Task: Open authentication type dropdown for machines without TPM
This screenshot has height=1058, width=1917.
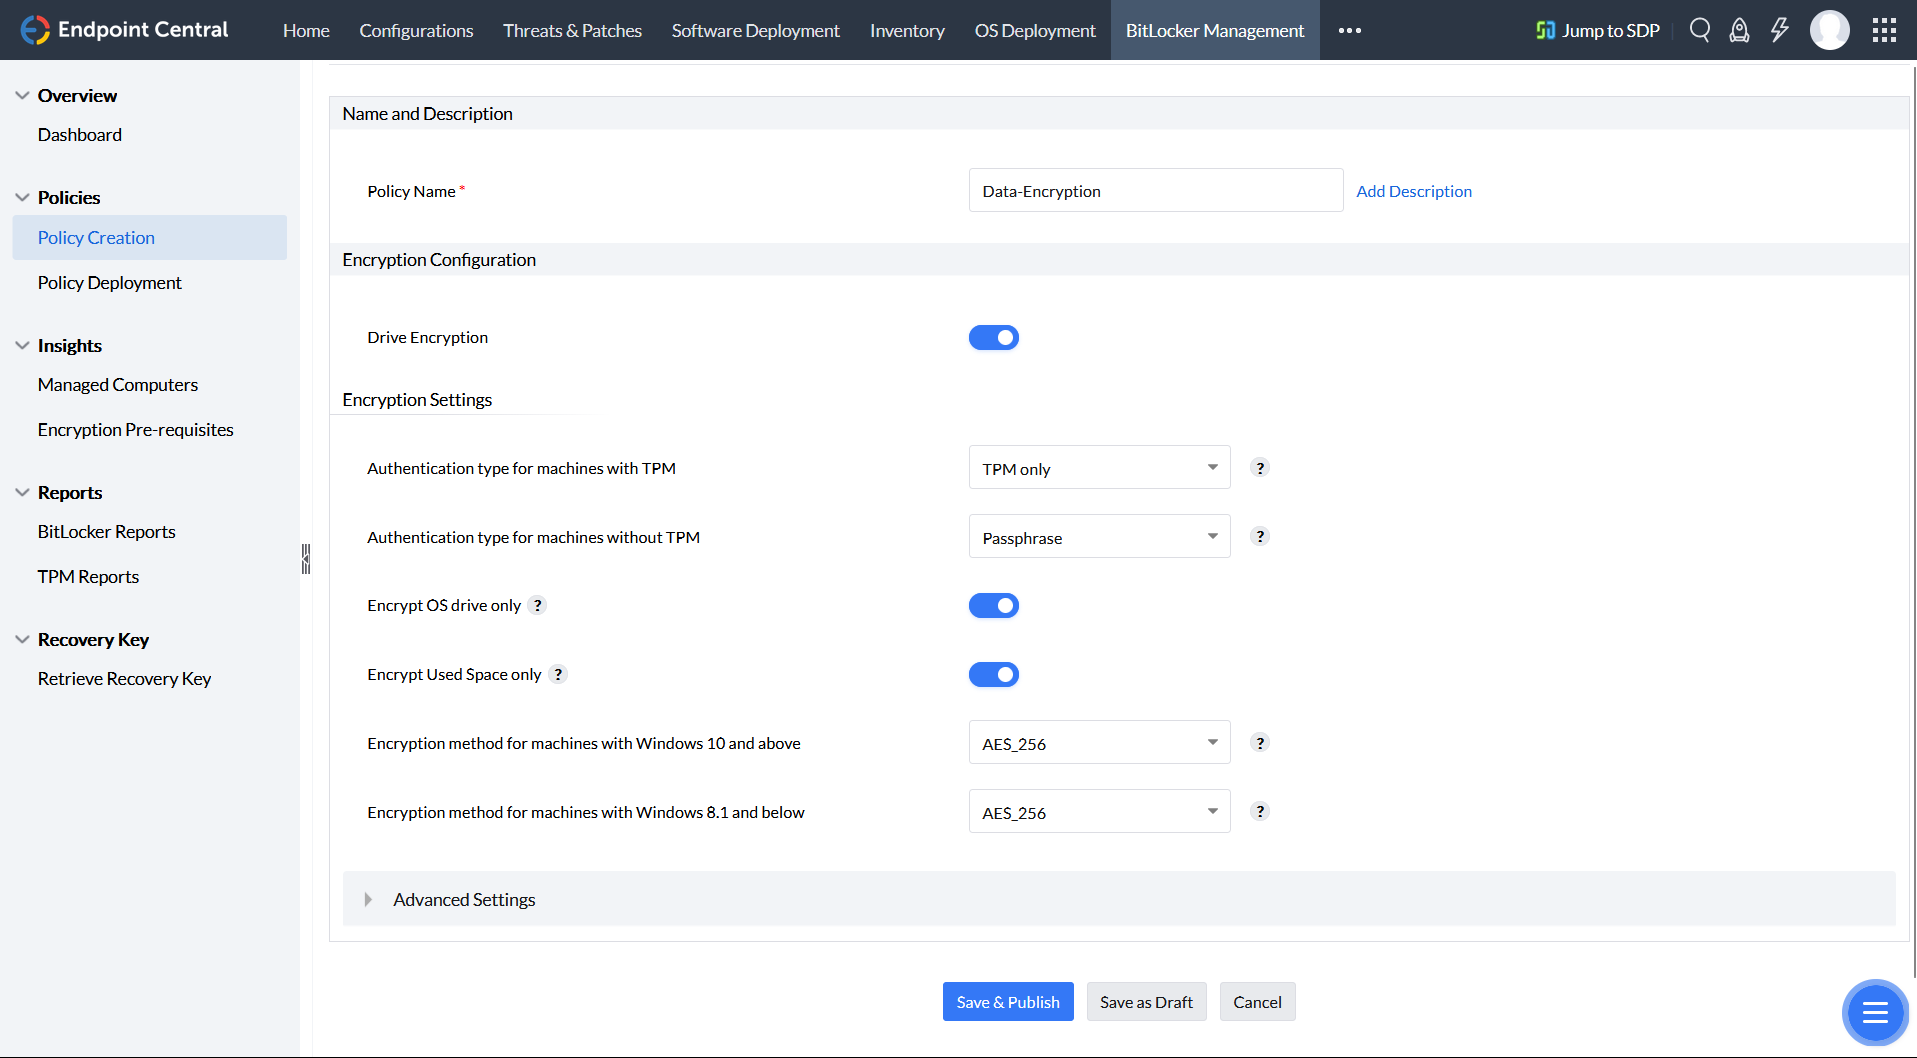Action: 1098,536
